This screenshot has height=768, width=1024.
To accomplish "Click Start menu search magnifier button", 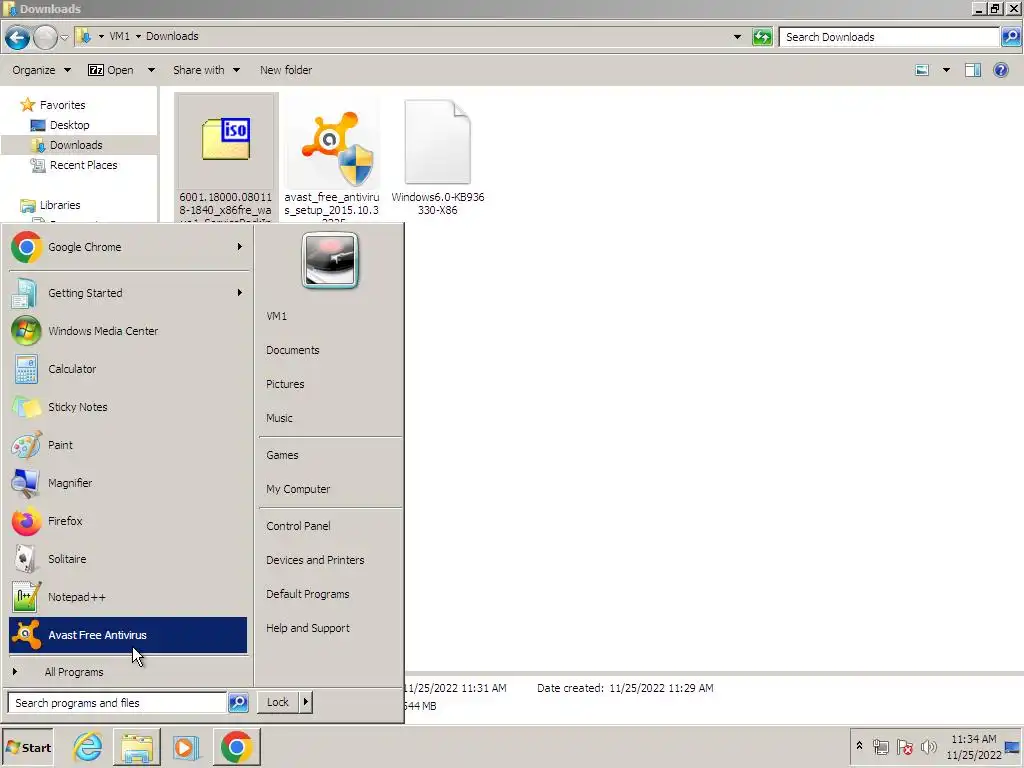I will click(x=238, y=703).
